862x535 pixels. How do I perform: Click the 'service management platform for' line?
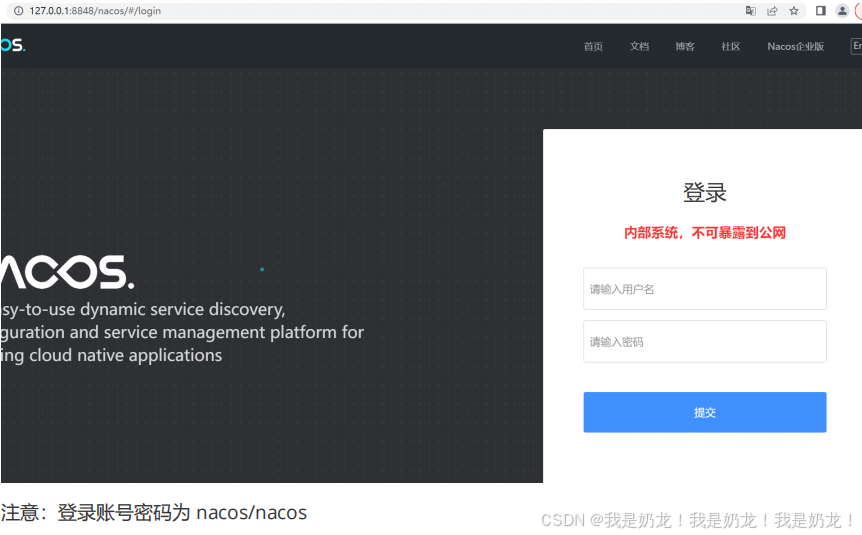point(182,333)
